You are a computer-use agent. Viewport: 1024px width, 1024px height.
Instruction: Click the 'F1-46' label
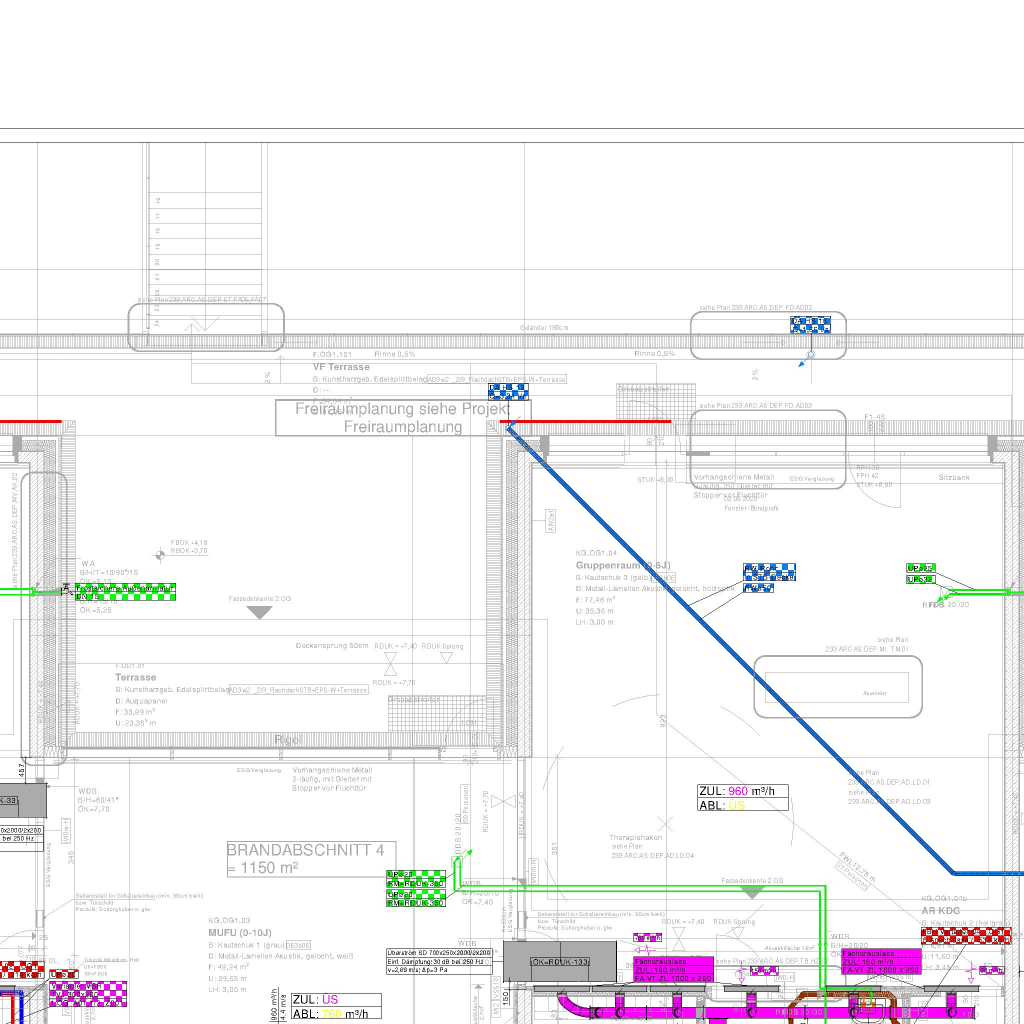pyautogui.click(x=874, y=417)
